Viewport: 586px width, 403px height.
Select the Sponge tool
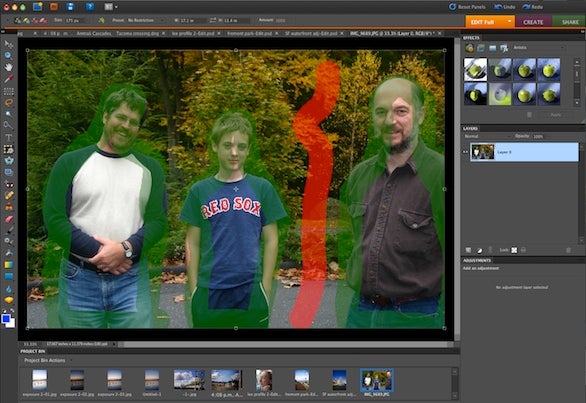pos(8,300)
